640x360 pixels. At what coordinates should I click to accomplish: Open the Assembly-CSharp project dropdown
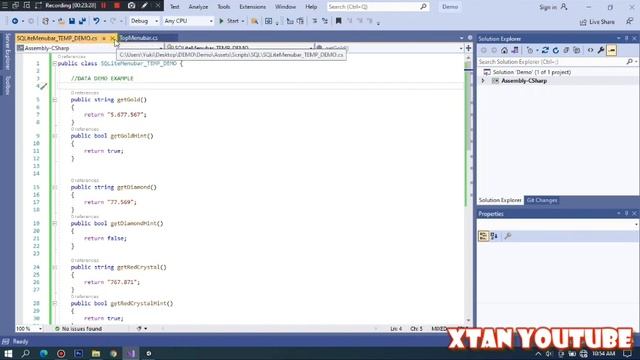click(90, 48)
